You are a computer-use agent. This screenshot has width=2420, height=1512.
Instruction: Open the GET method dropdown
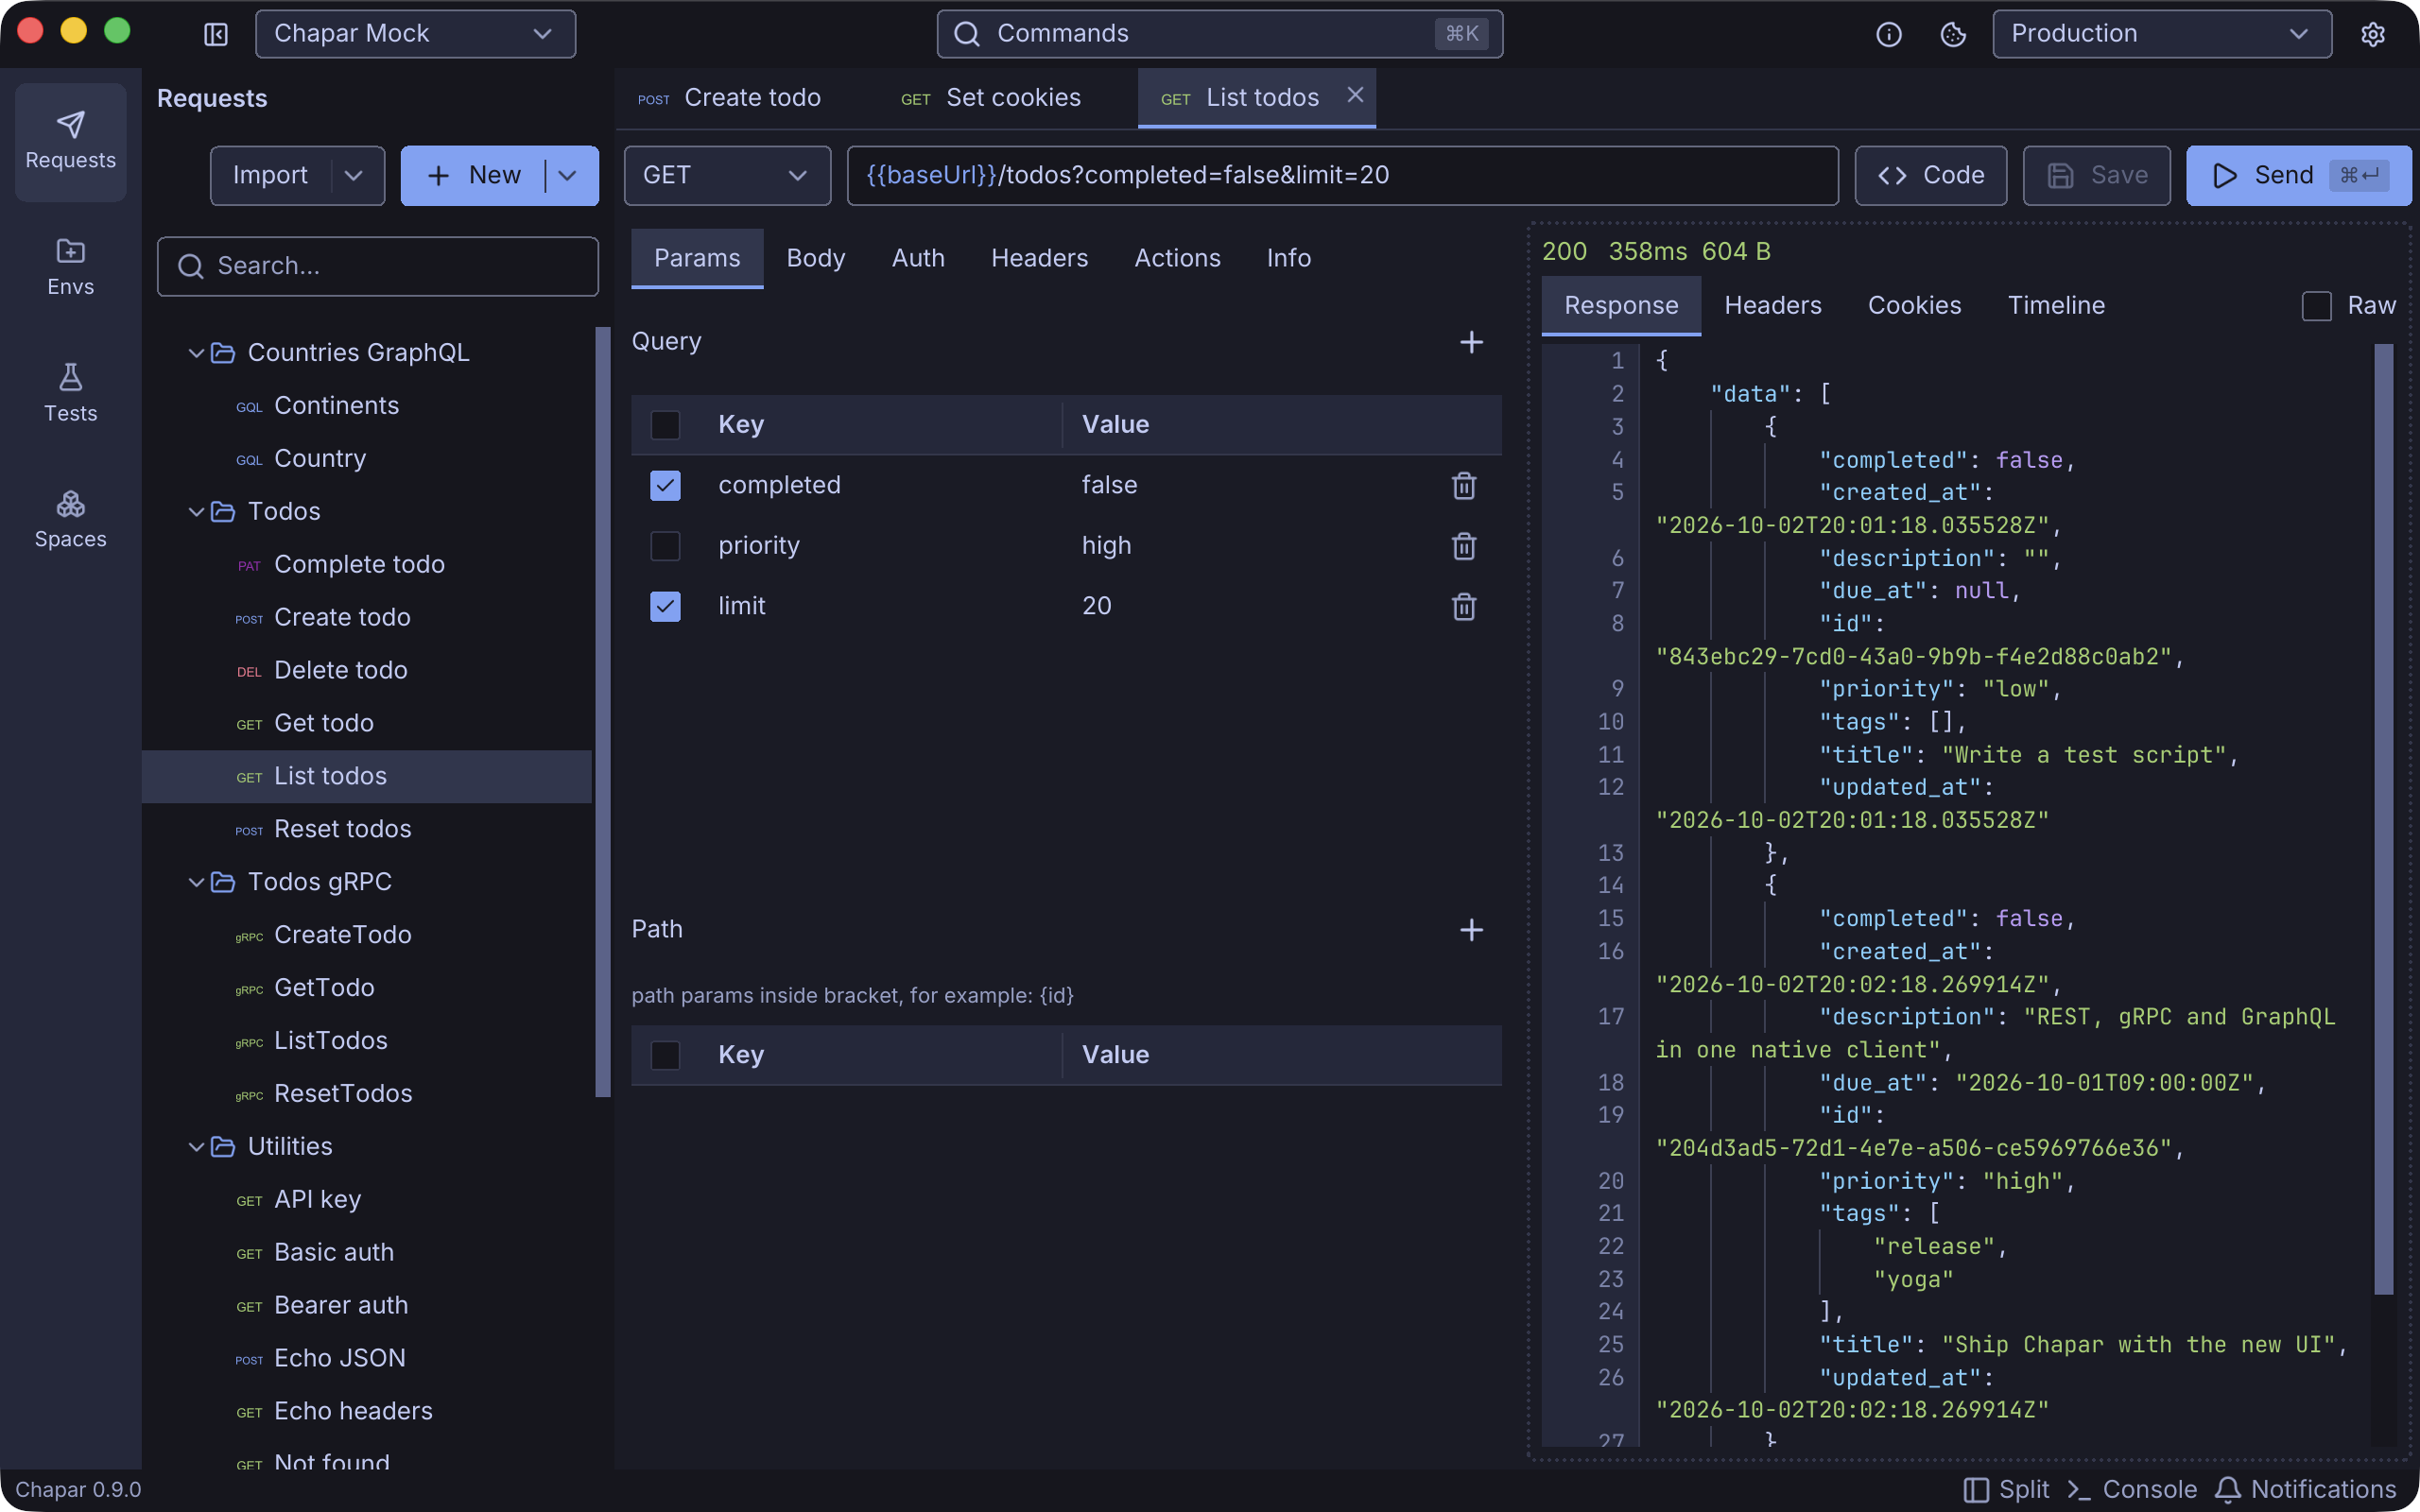[727, 176]
